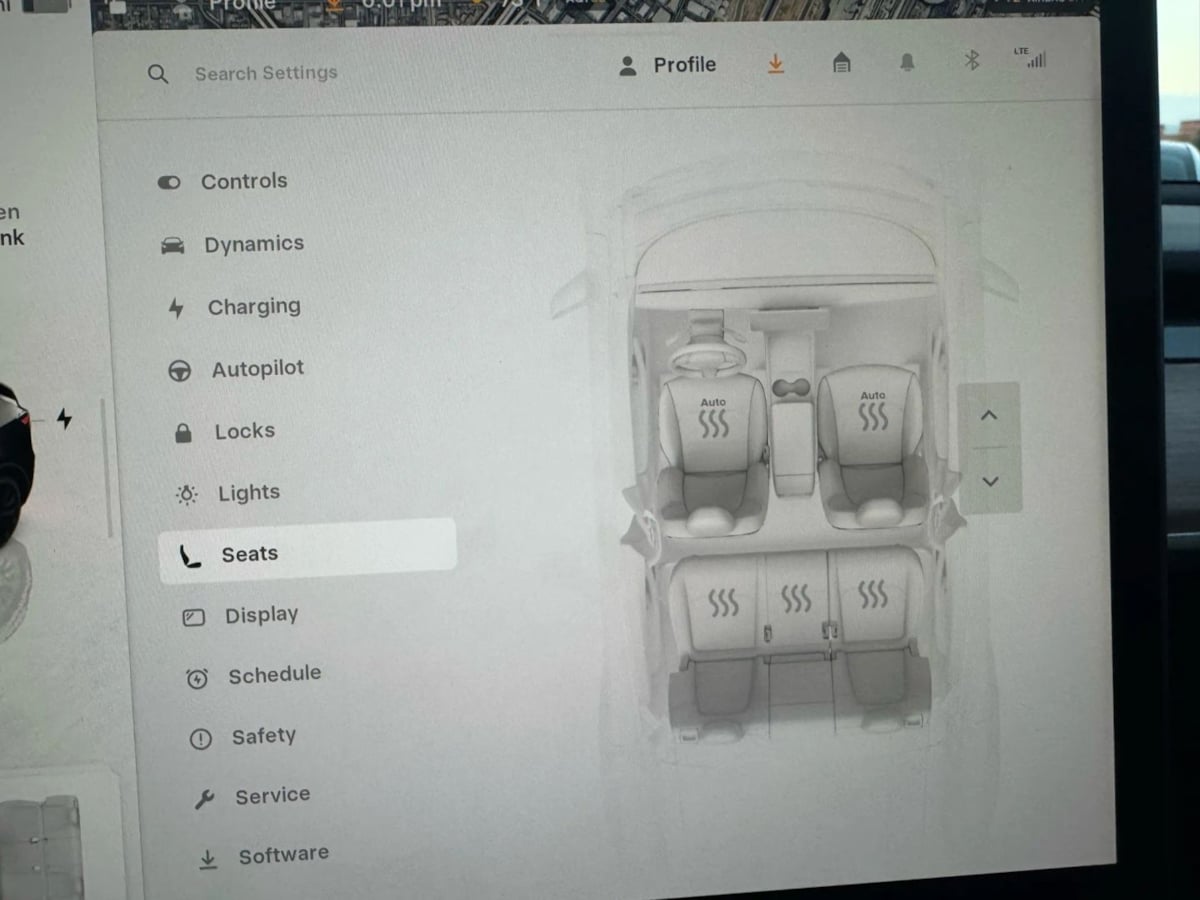Tap the notifications bell icon
Viewport: 1200px width, 900px height.
(x=907, y=62)
